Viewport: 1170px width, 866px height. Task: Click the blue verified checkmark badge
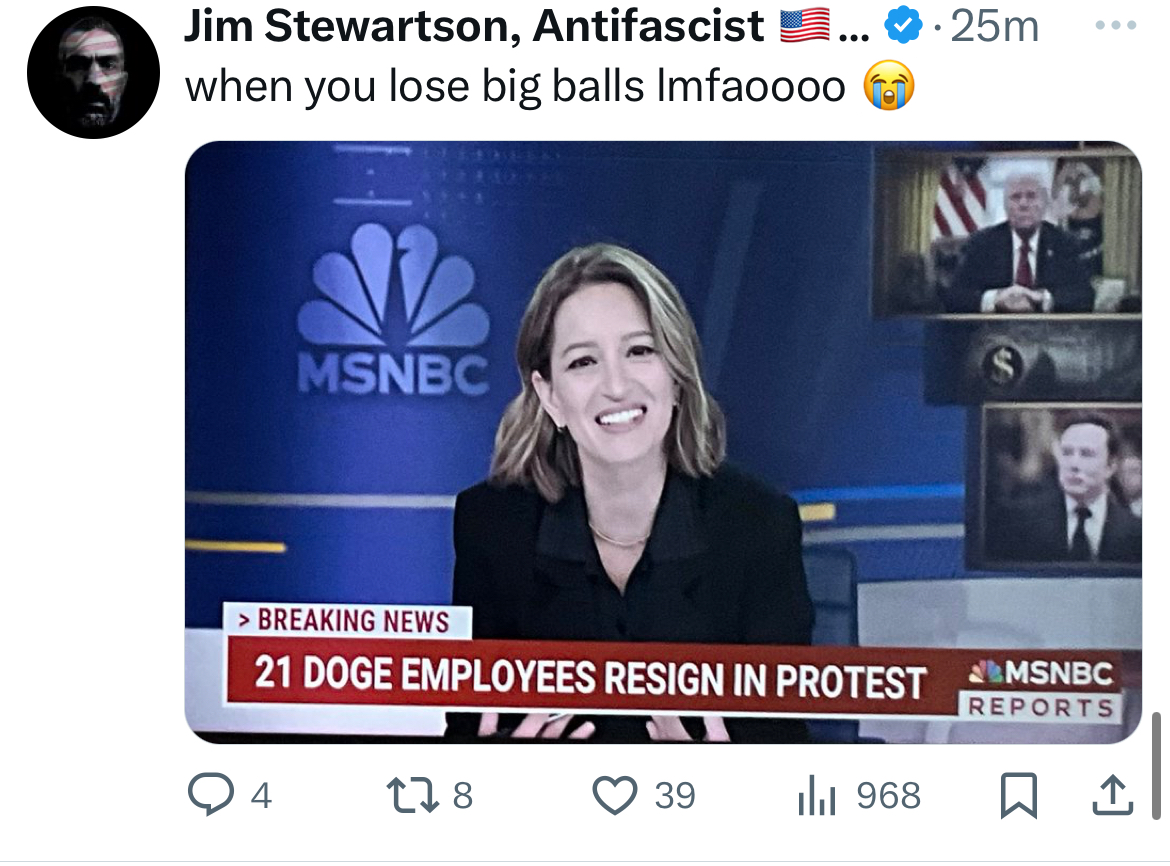click(903, 28)
